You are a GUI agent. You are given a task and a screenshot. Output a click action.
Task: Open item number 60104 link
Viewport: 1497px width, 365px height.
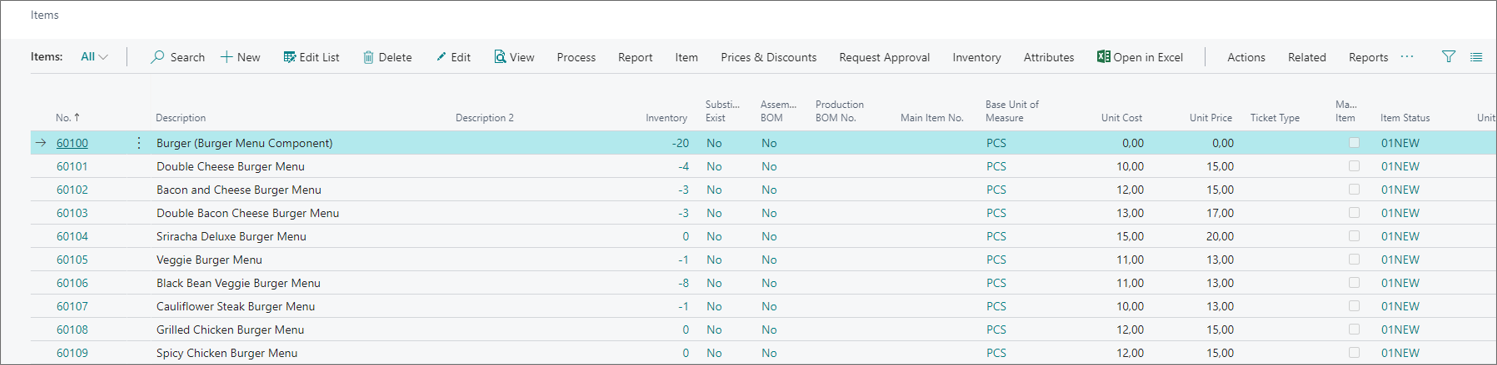[72, 236]
